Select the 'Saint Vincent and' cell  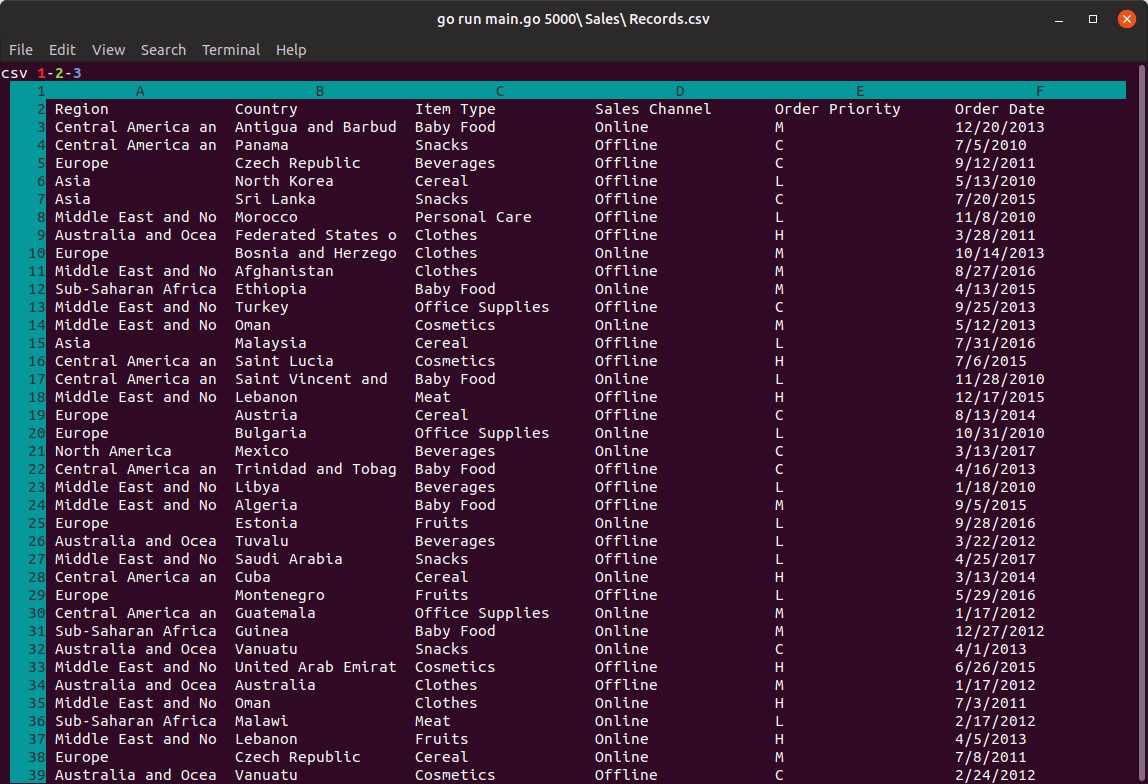311,379
